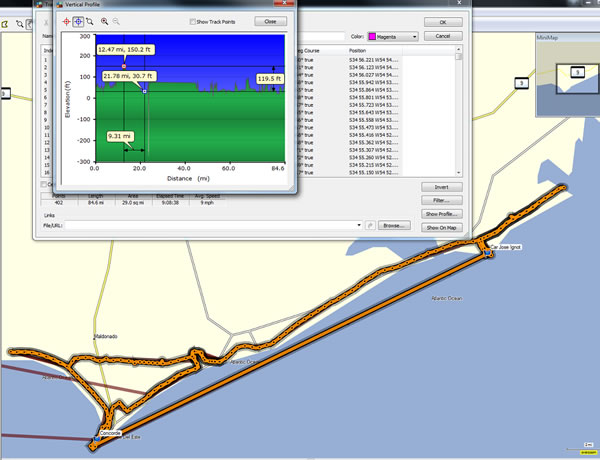Click the Concorde waypoint on map

point(98,438)
